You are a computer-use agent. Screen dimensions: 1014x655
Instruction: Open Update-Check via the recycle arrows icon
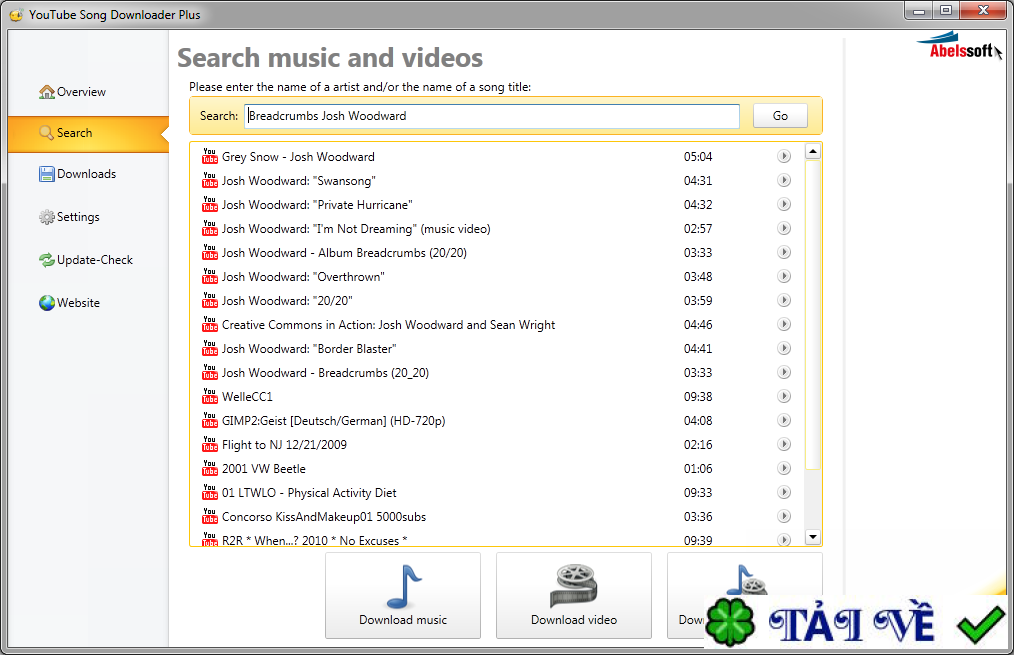45,259
